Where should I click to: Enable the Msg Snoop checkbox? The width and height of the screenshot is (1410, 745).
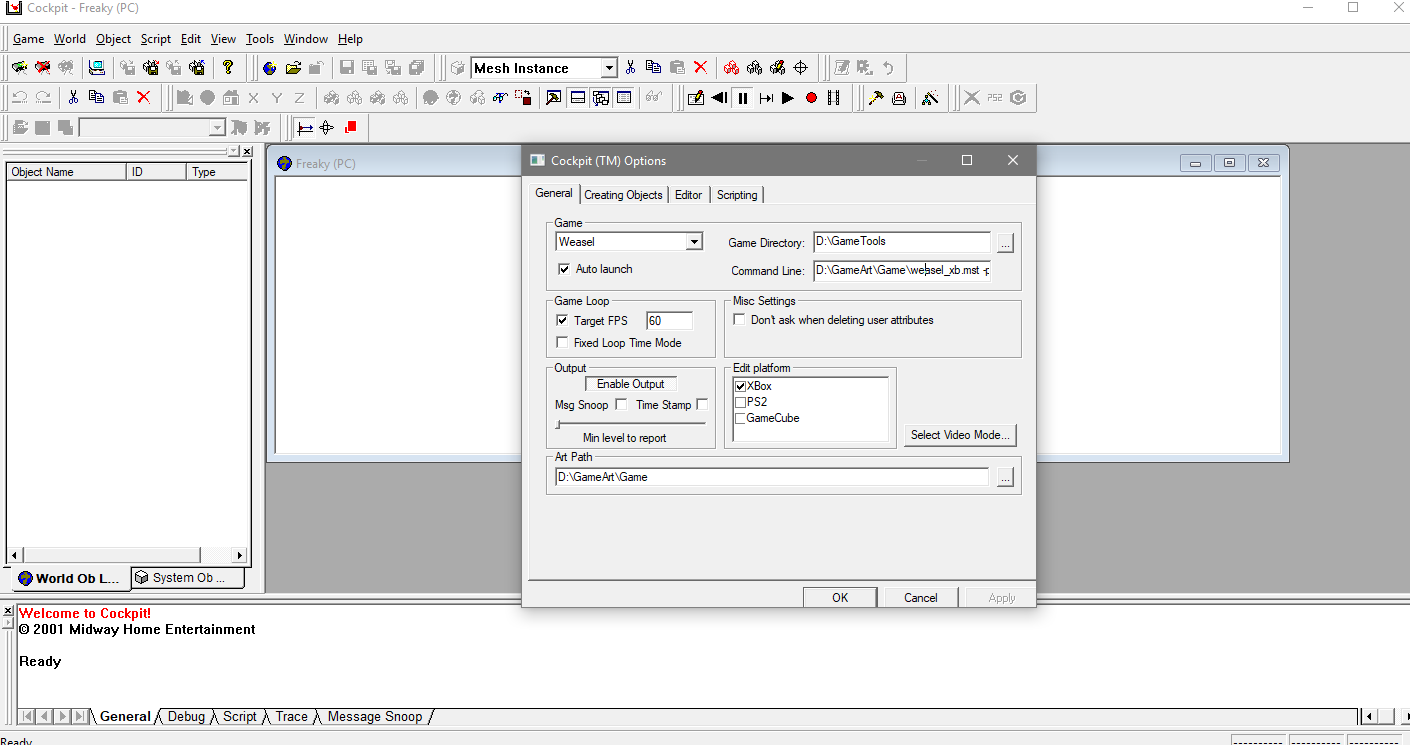(x=621, y=405)
